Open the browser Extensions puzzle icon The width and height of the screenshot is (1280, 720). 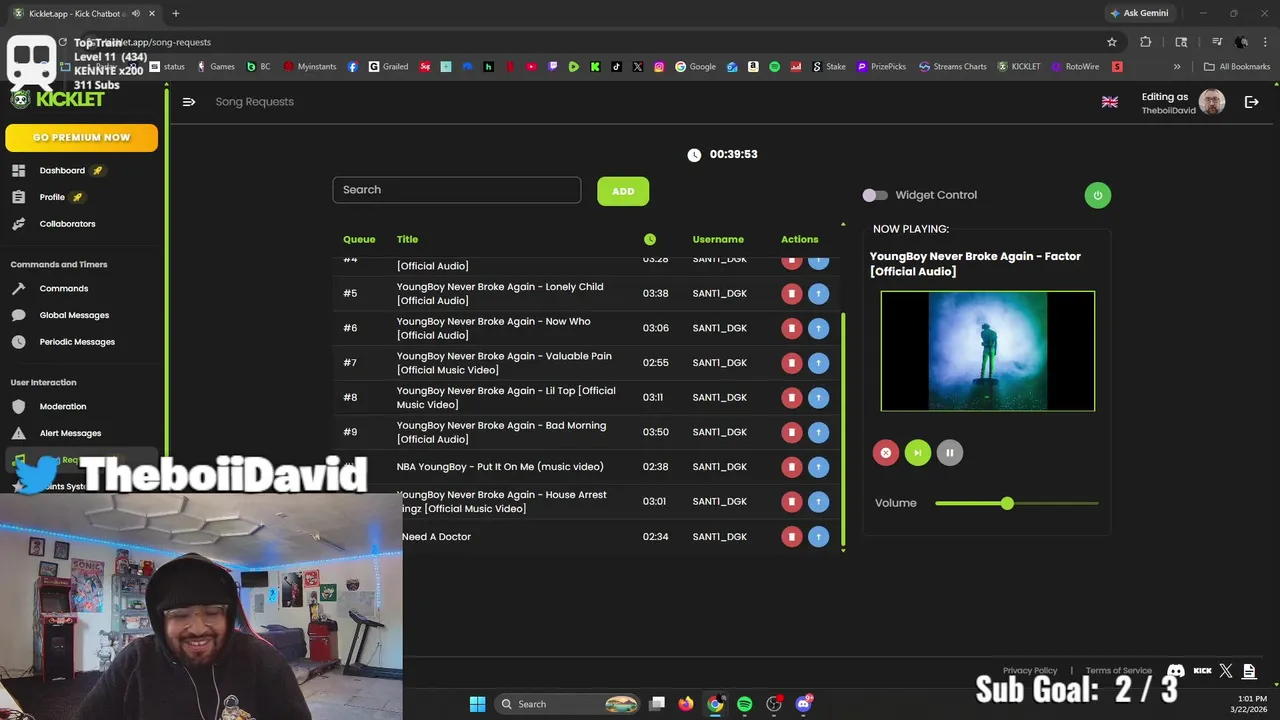[x=1146, y=42]
